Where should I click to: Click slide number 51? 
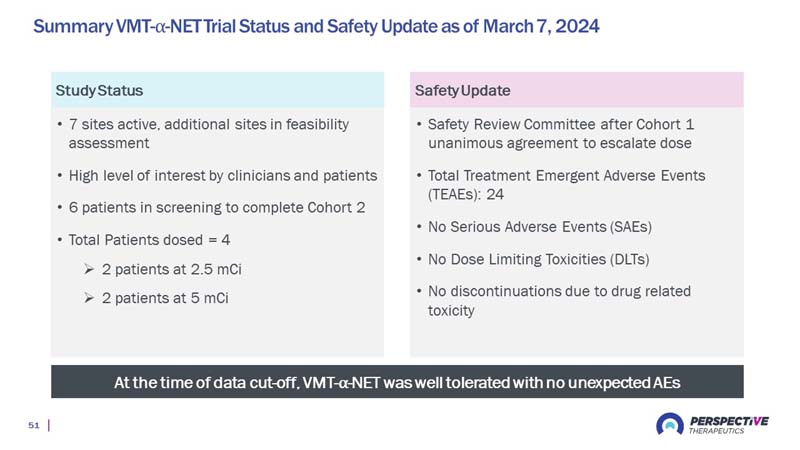pos(34,425)
